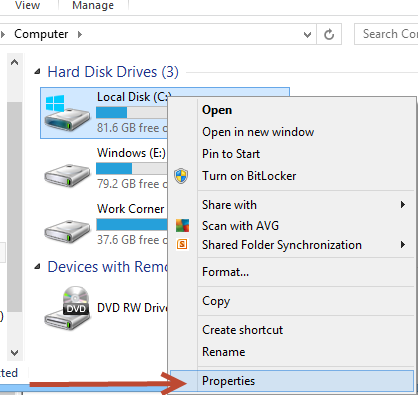Click the Work Corner usage bar
This screenshot has height=395, width=418.
coord(132,224)
